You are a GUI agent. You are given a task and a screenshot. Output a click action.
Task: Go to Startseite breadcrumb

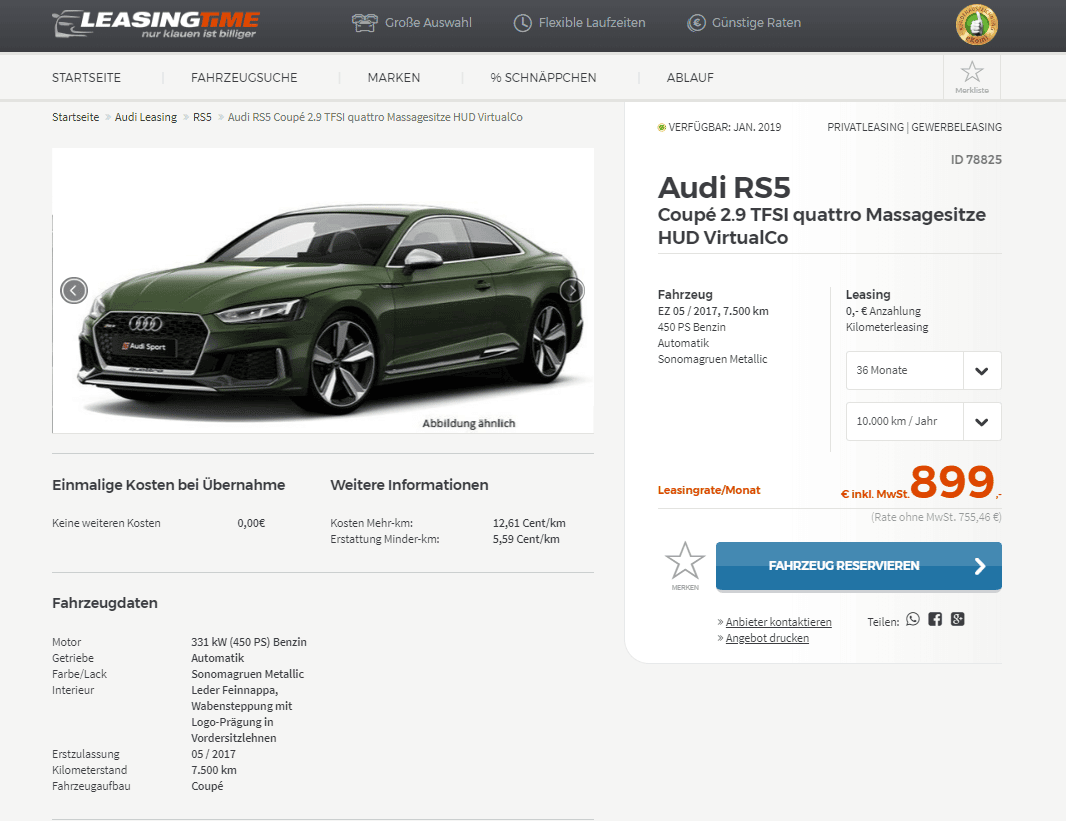coord(75,117)
